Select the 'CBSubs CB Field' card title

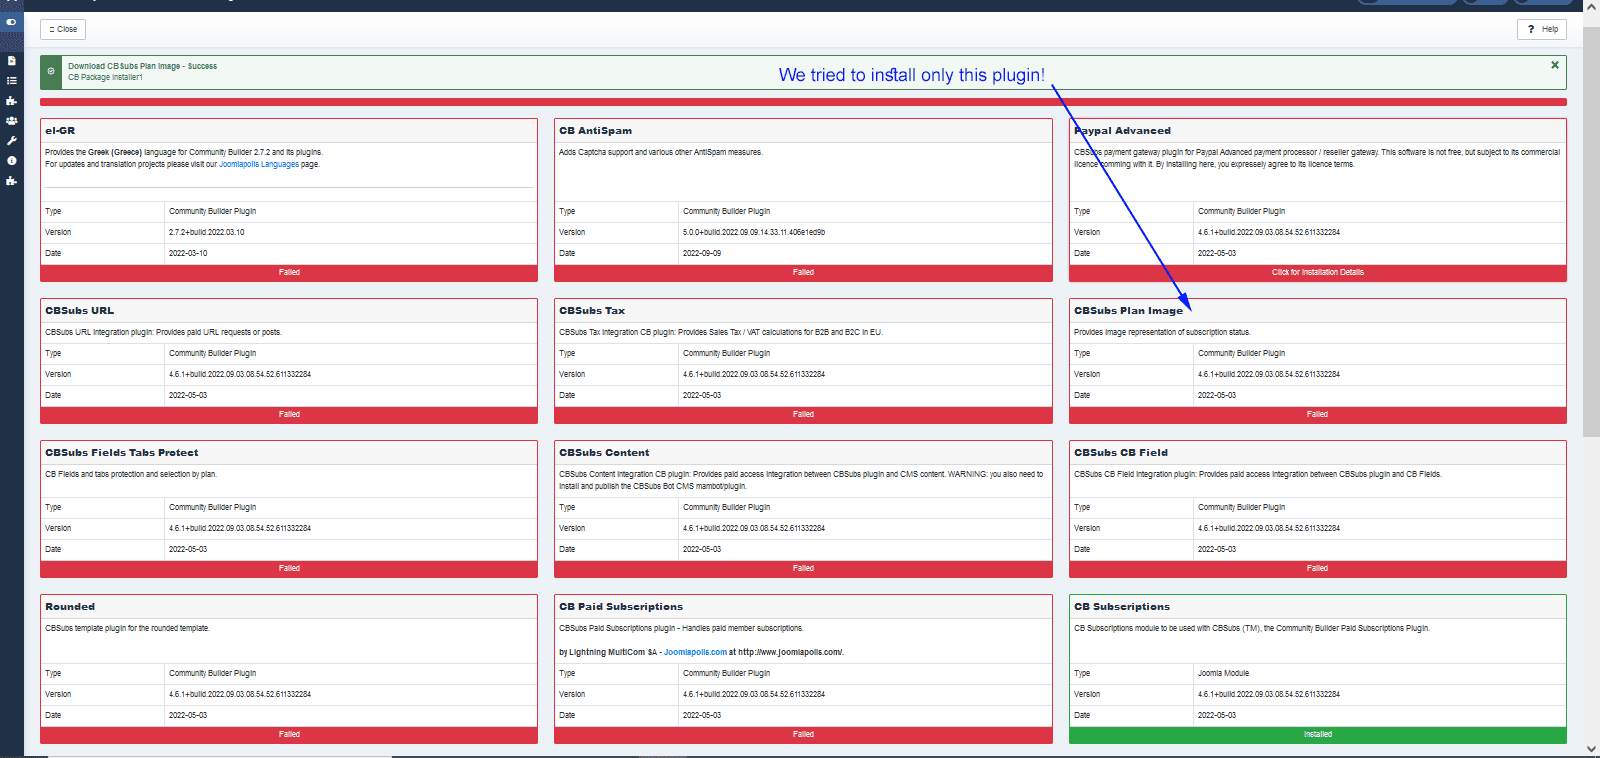1121,453
